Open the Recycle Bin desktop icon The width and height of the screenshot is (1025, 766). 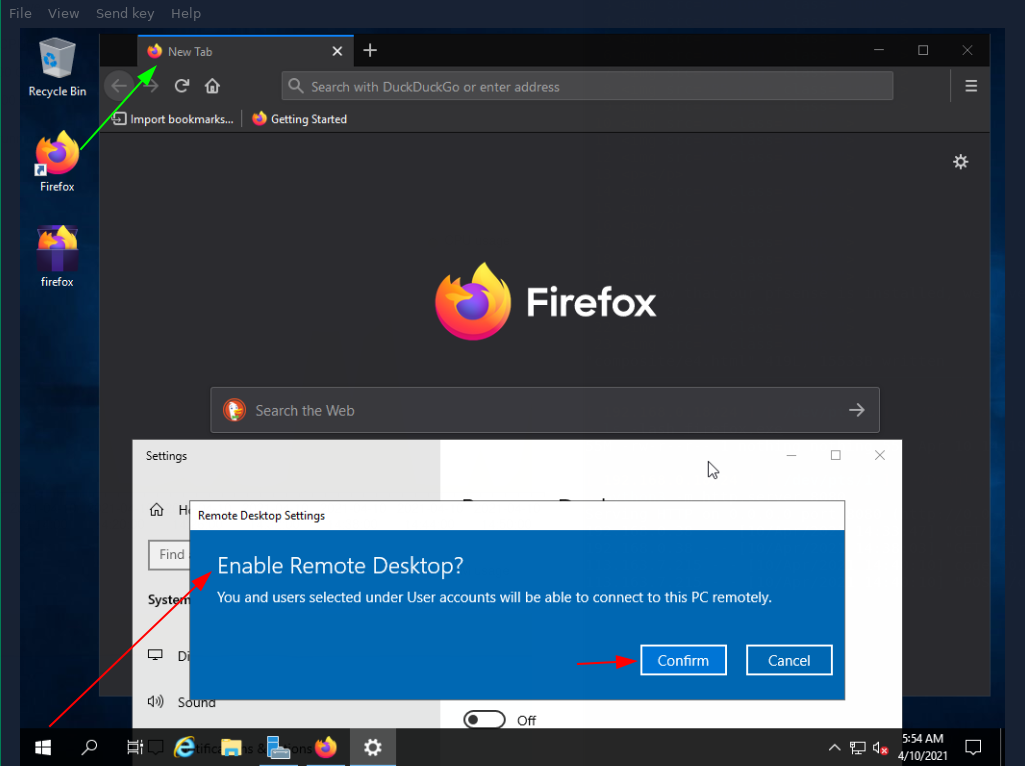[x=57, y=67]
